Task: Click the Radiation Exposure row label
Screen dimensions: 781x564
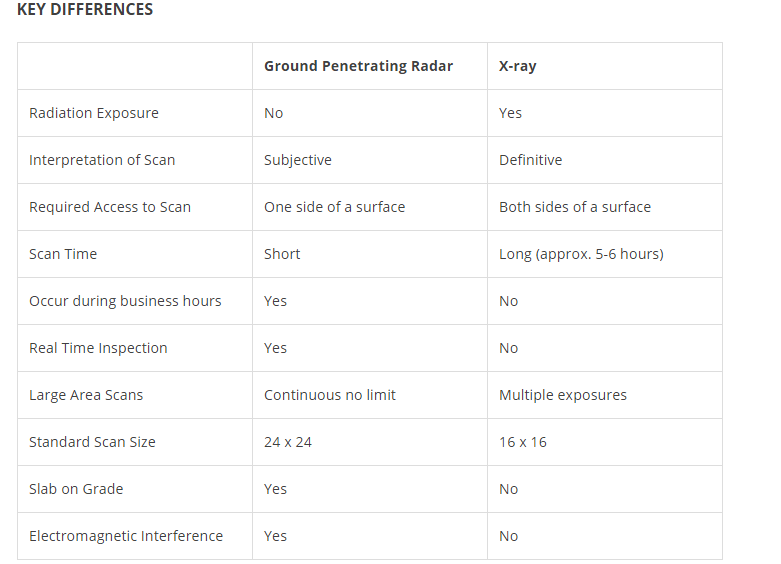Action: click(94, 113)
